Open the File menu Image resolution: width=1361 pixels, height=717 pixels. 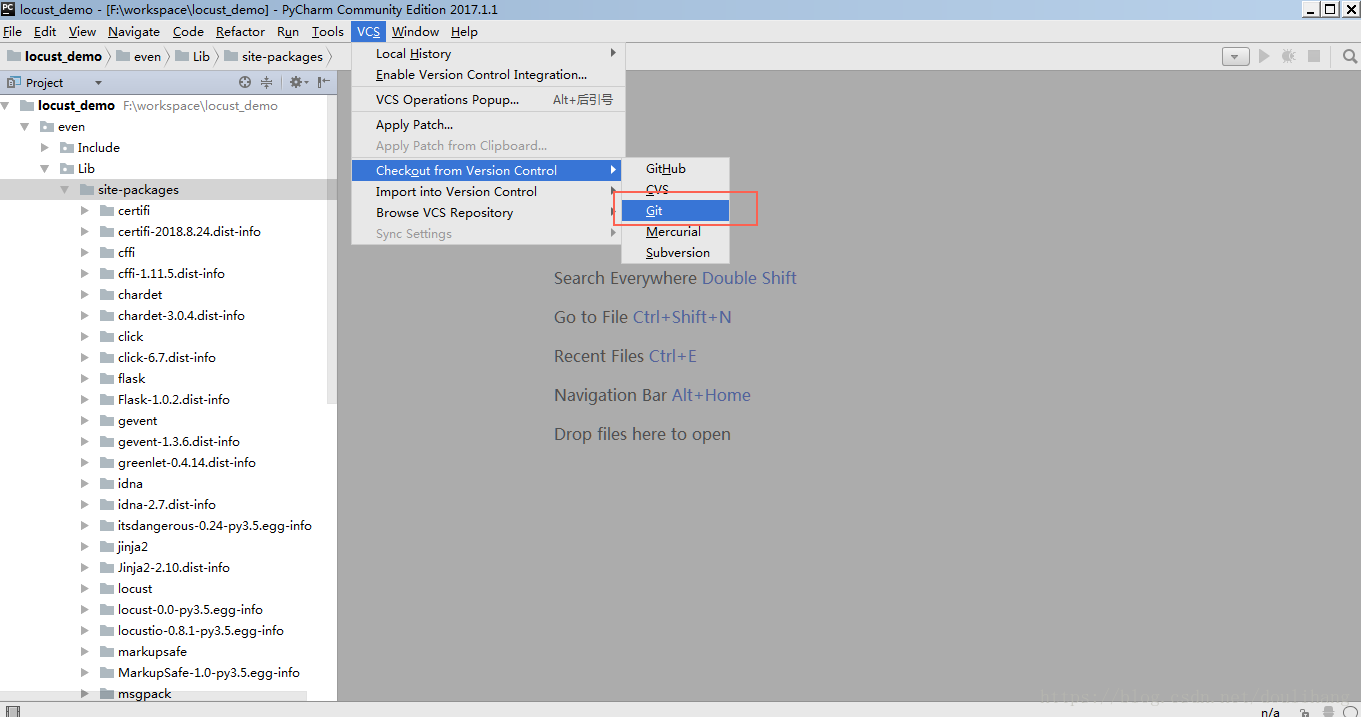12,32
